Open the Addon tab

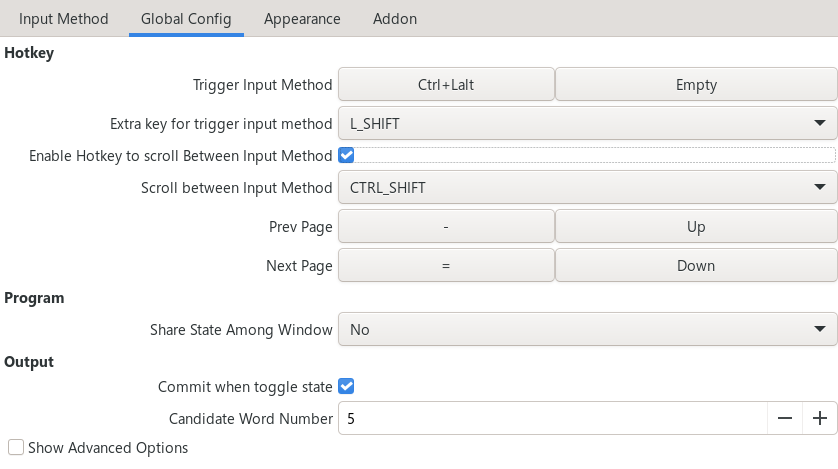395,19
